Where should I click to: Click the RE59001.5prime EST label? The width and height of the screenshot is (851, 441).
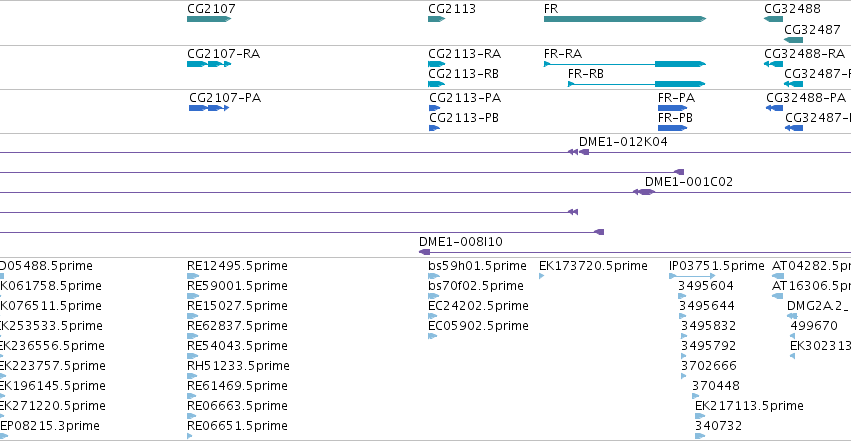coord(237,286)
